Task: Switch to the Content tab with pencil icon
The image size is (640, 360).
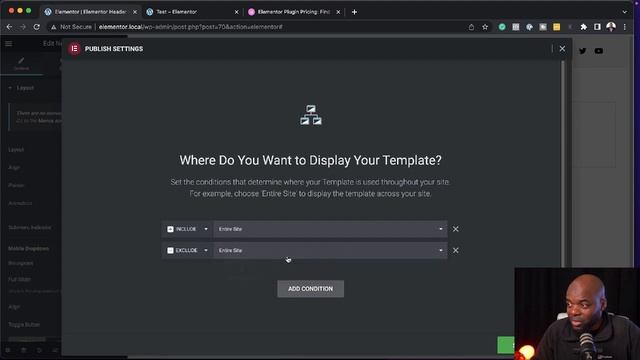Action: coord(21,64)
